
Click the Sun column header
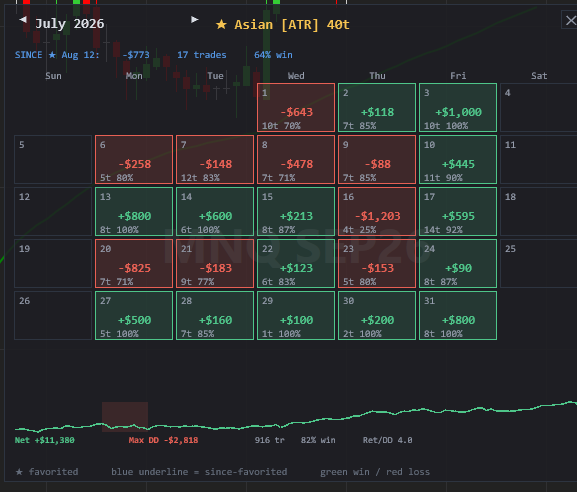pos(53,76)
